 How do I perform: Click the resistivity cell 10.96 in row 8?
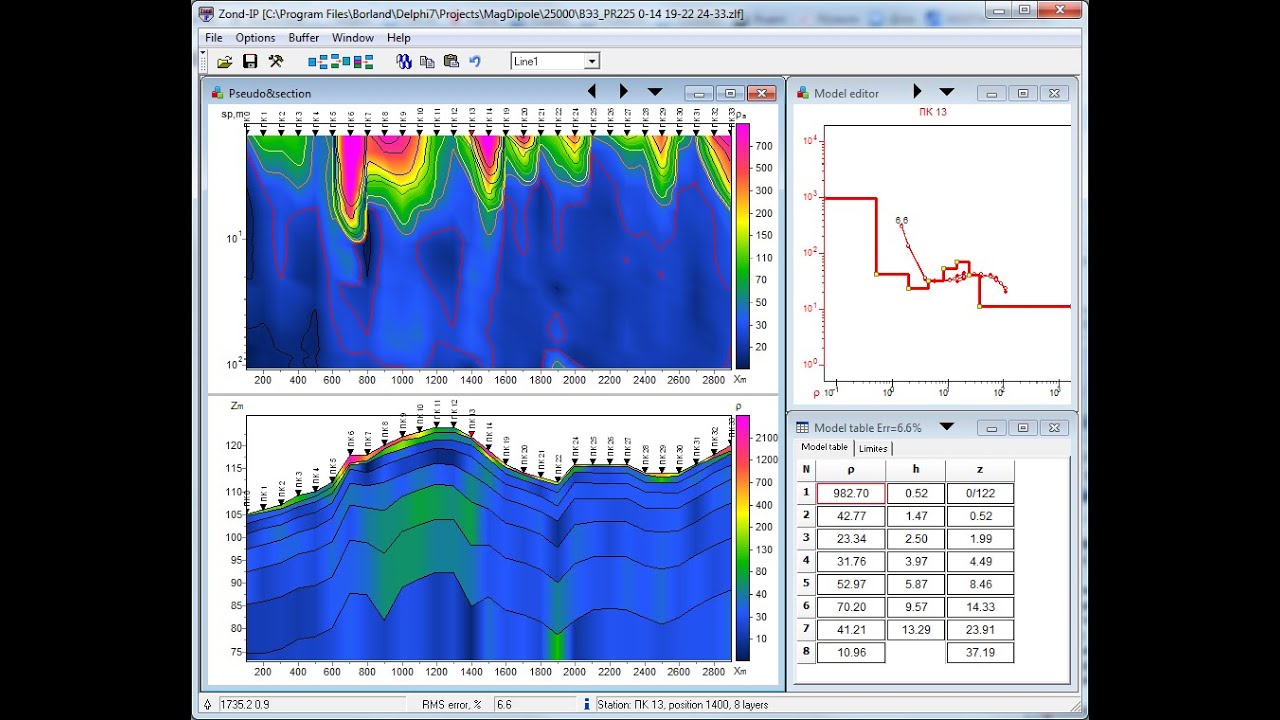tap(851, 653)
